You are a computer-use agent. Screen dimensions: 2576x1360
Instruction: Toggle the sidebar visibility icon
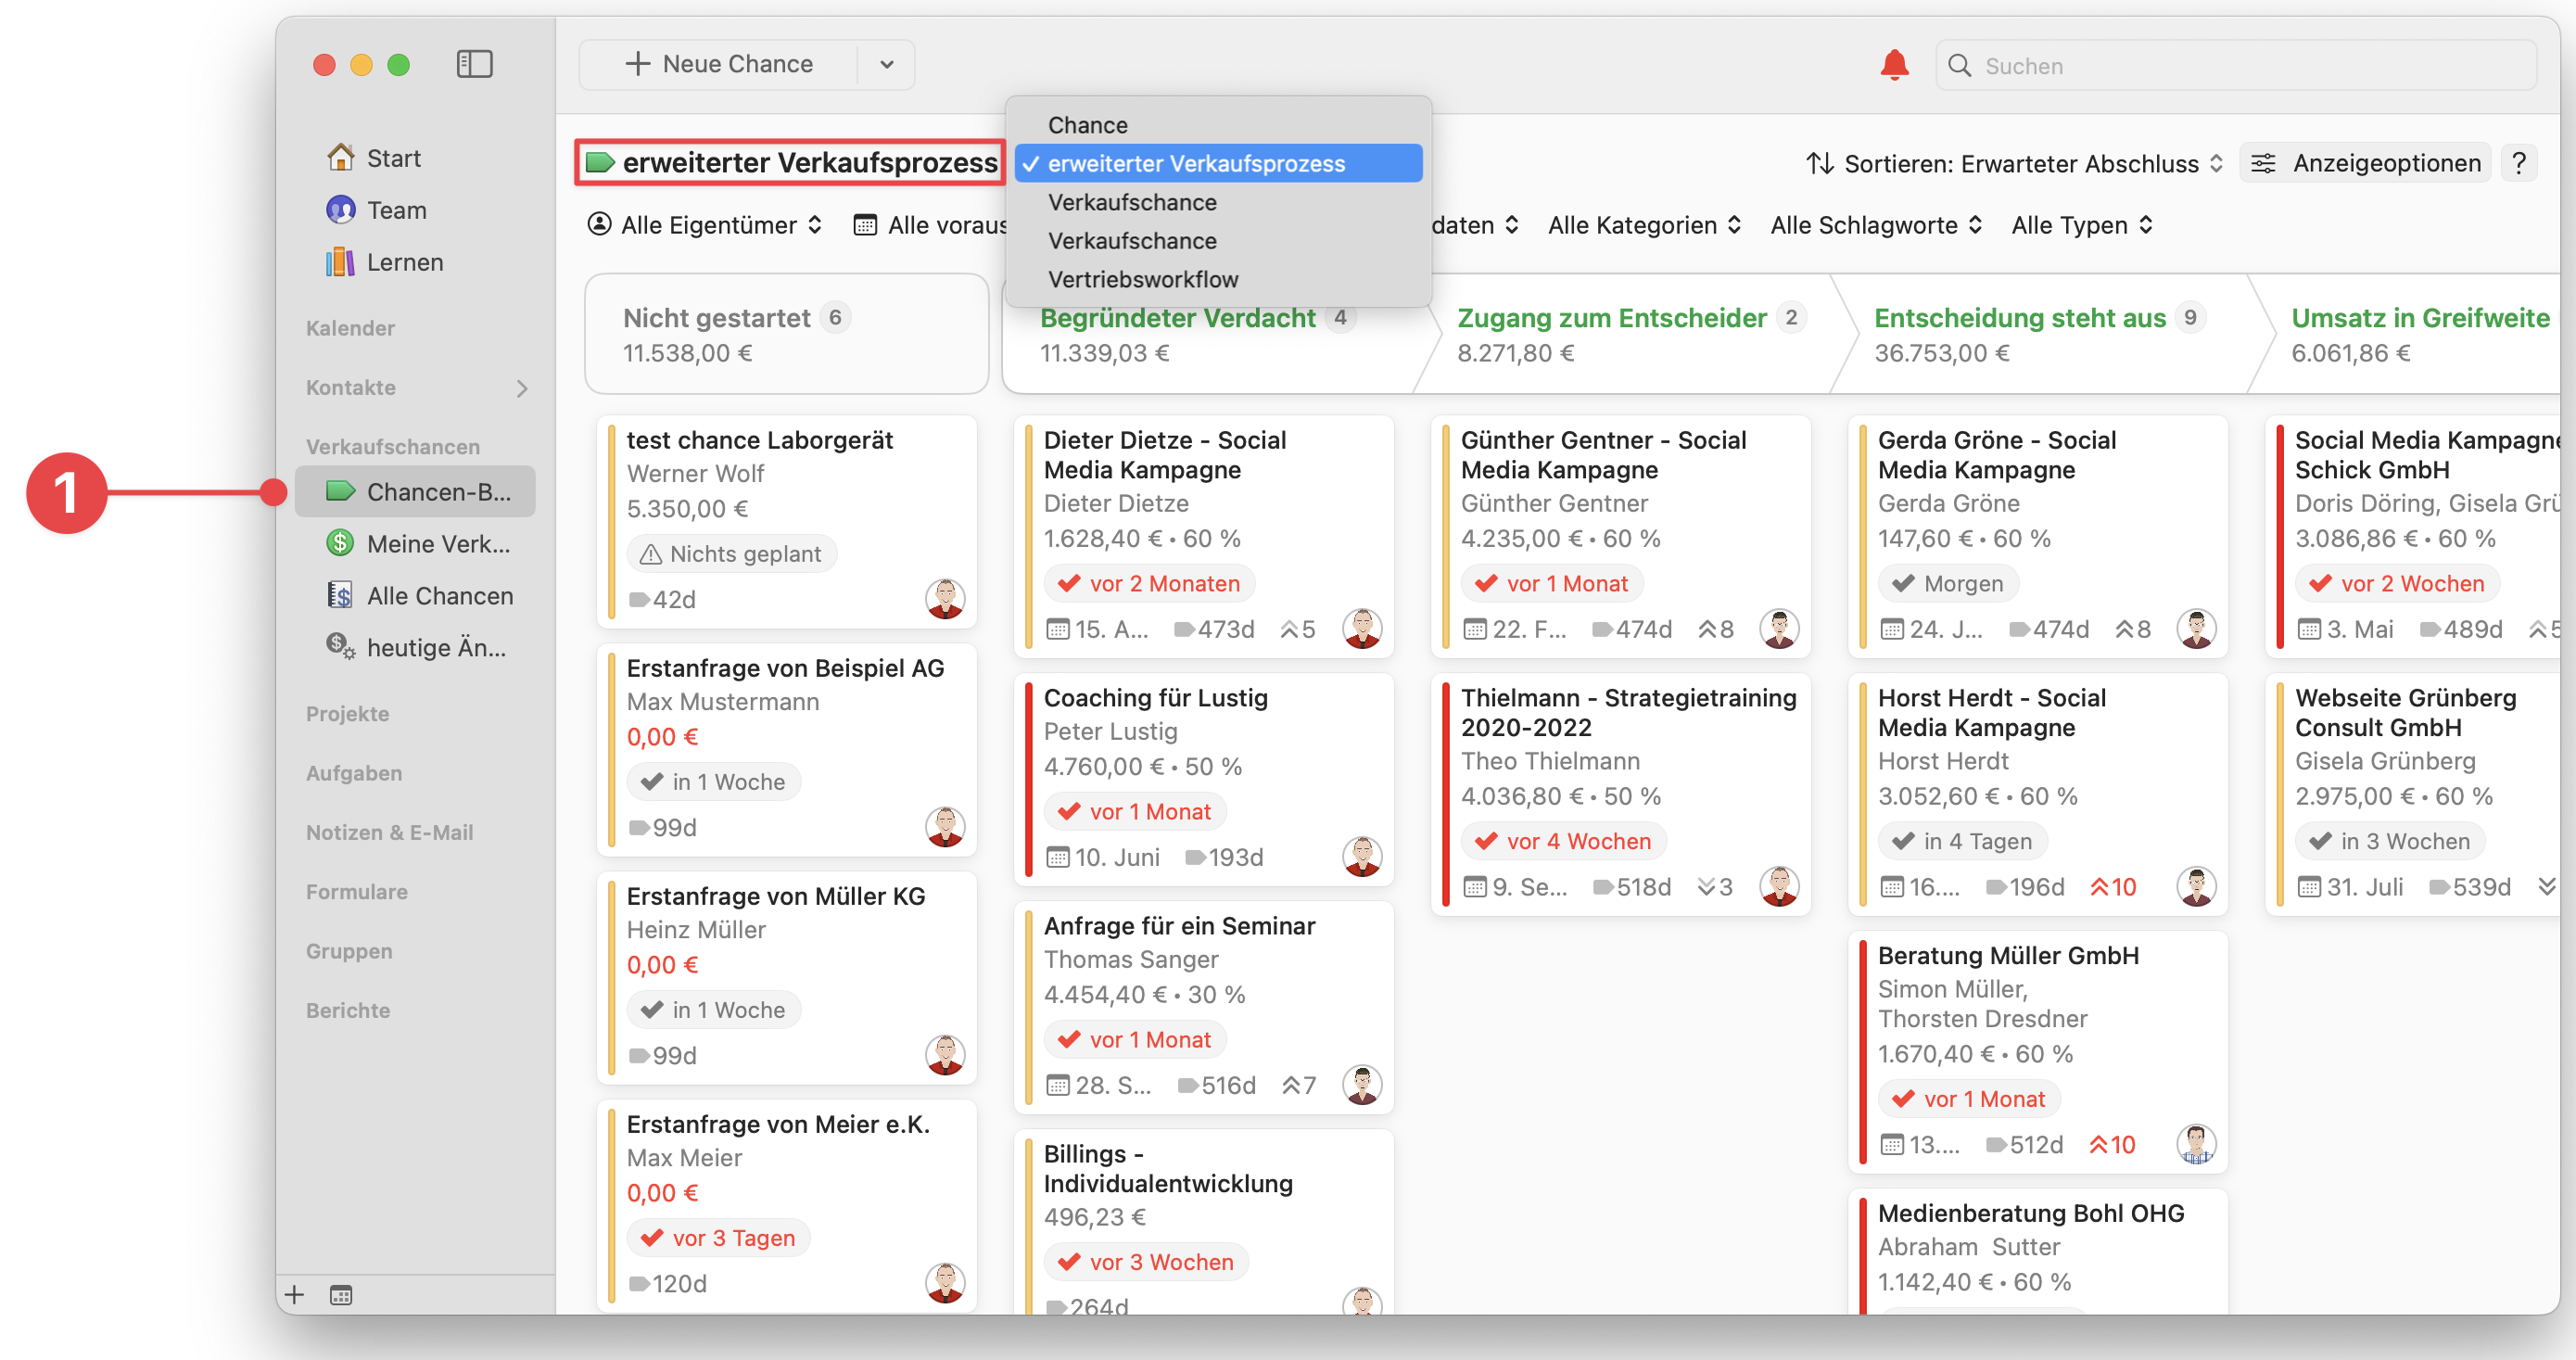(475, 64)
